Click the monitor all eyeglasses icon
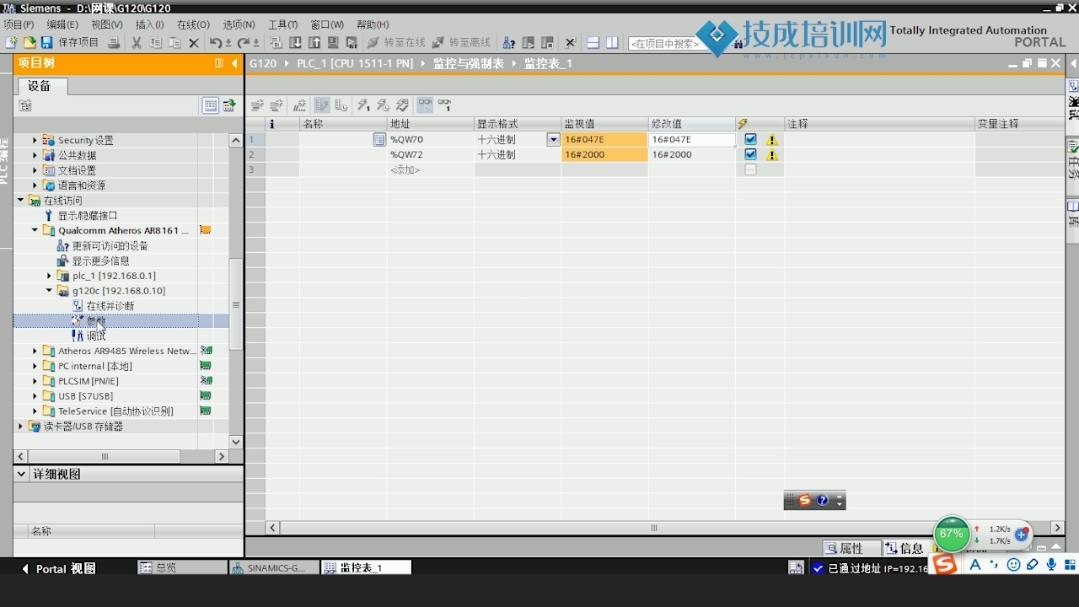 425,105
